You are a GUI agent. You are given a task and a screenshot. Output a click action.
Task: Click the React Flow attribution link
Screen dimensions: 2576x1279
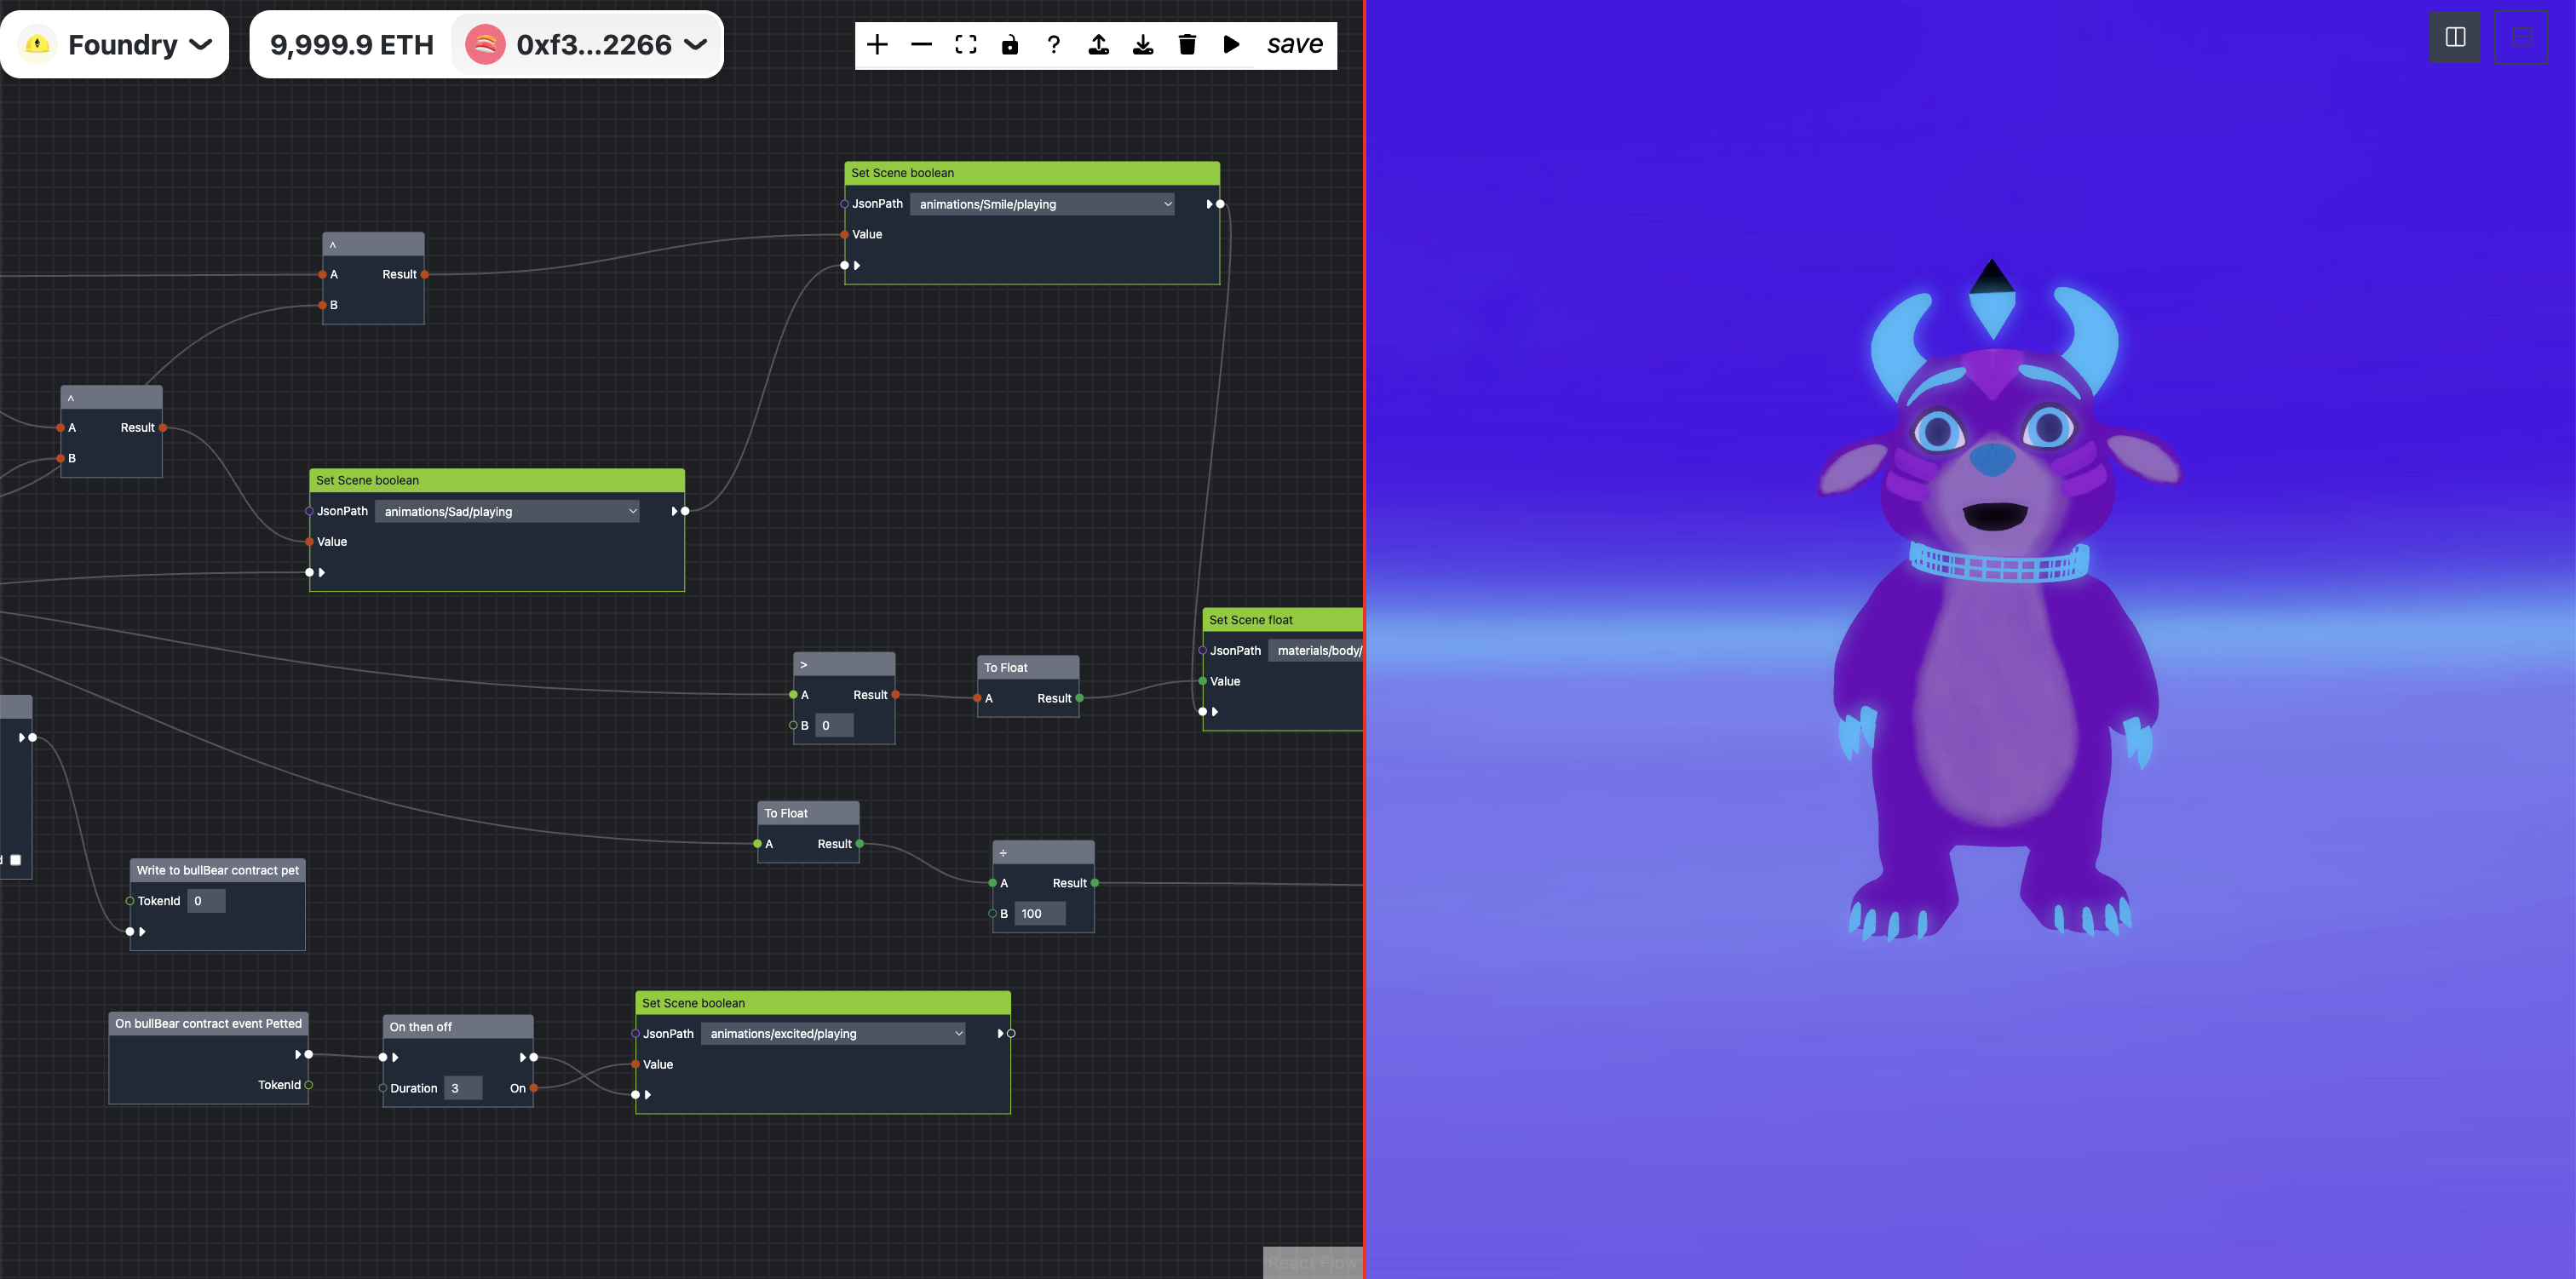click(1312, 1263)
